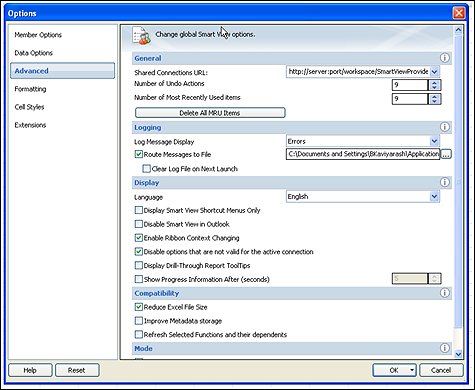Screen dimensions: 475x390
Task: Open Language dropdown
Action: 434,197
